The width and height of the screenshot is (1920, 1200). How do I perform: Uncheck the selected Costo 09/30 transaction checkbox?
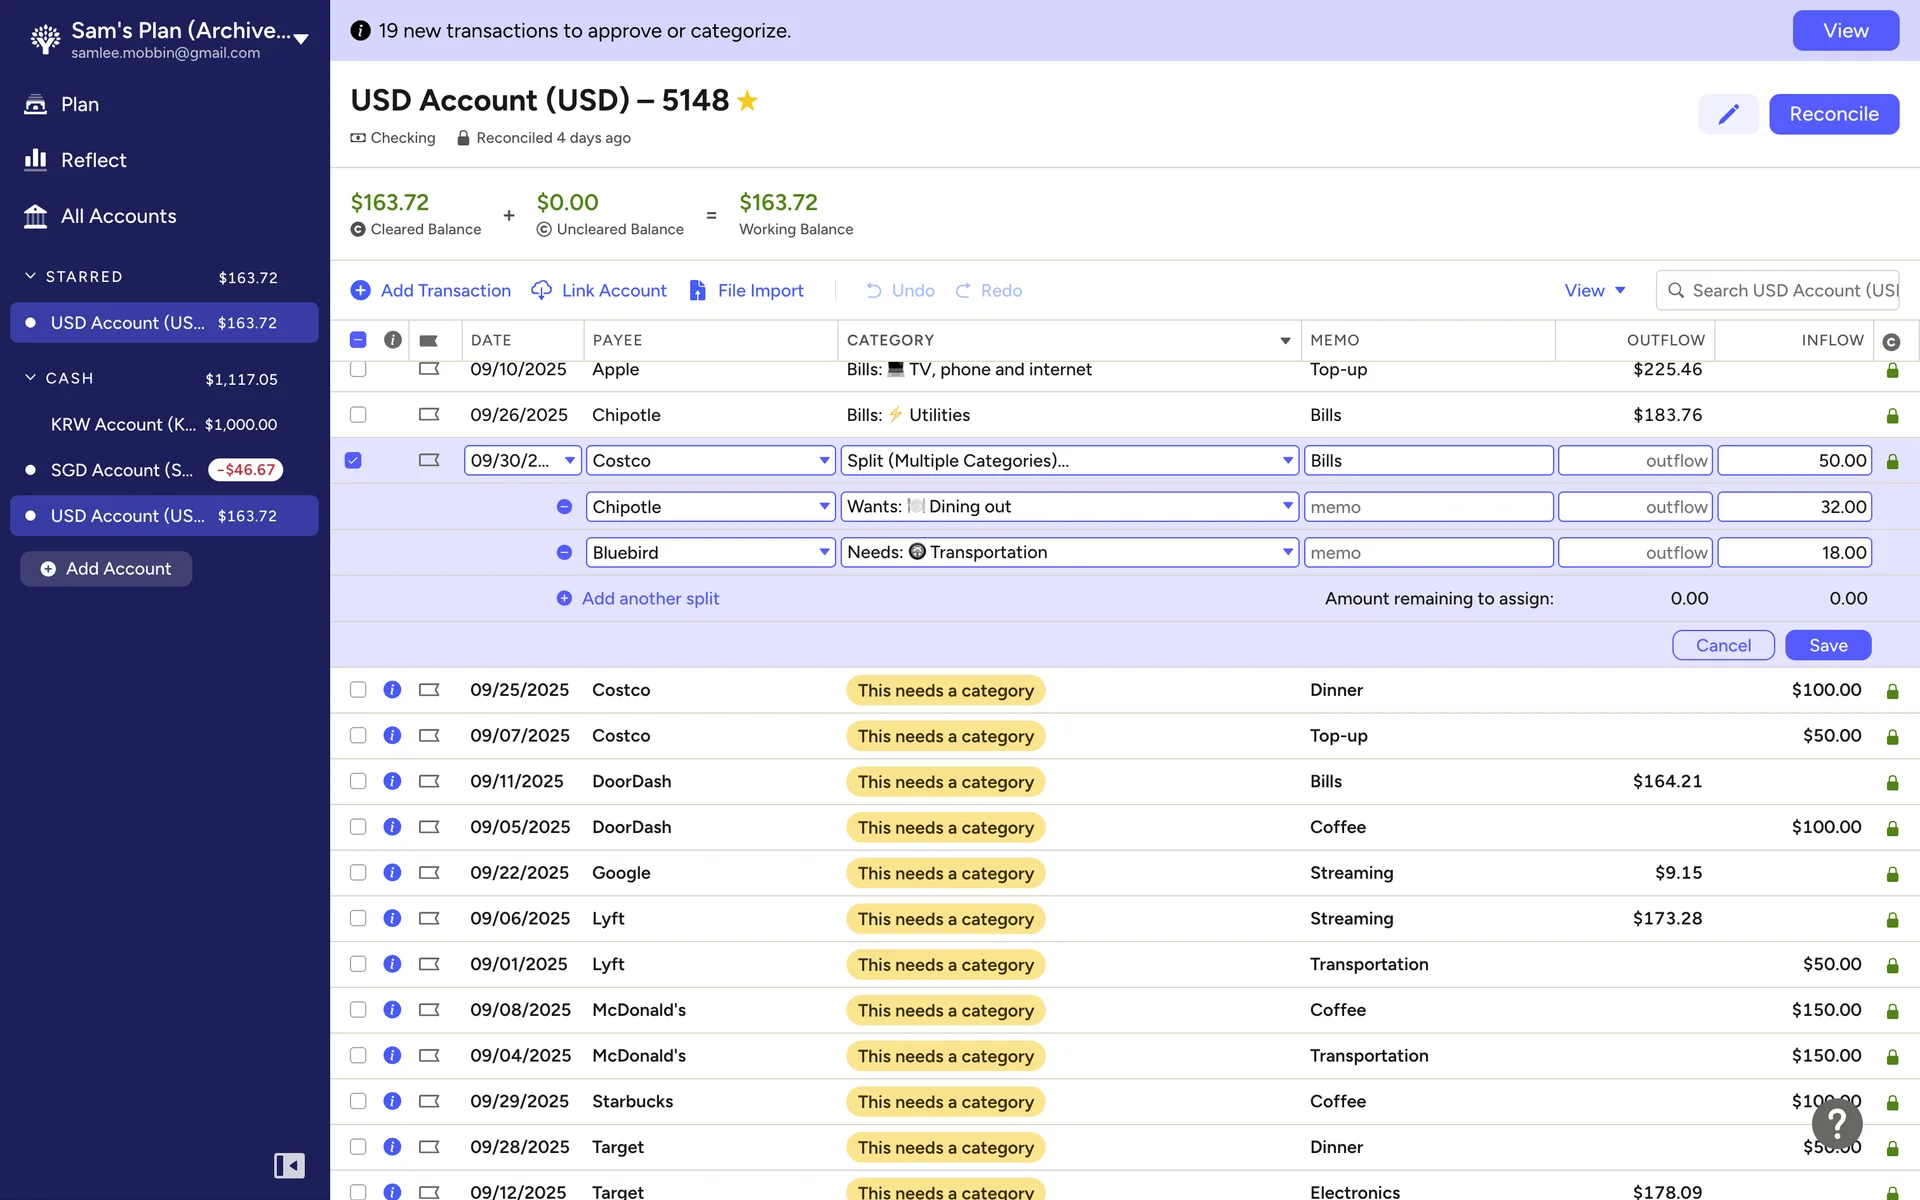(353, 461)
